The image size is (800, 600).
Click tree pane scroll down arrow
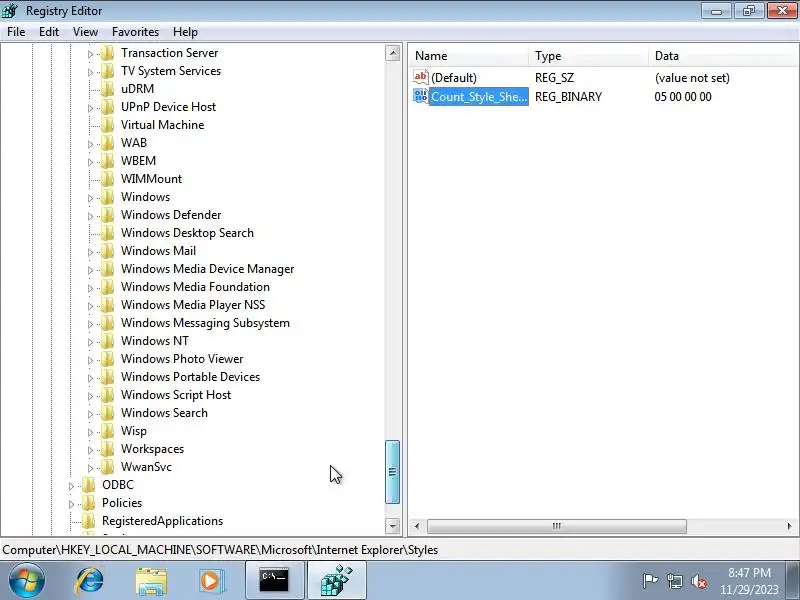tap(392, 526)
